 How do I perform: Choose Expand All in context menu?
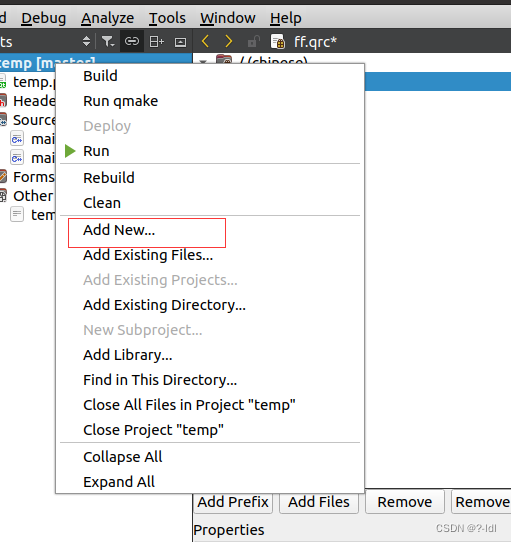(x=210, y=482)
